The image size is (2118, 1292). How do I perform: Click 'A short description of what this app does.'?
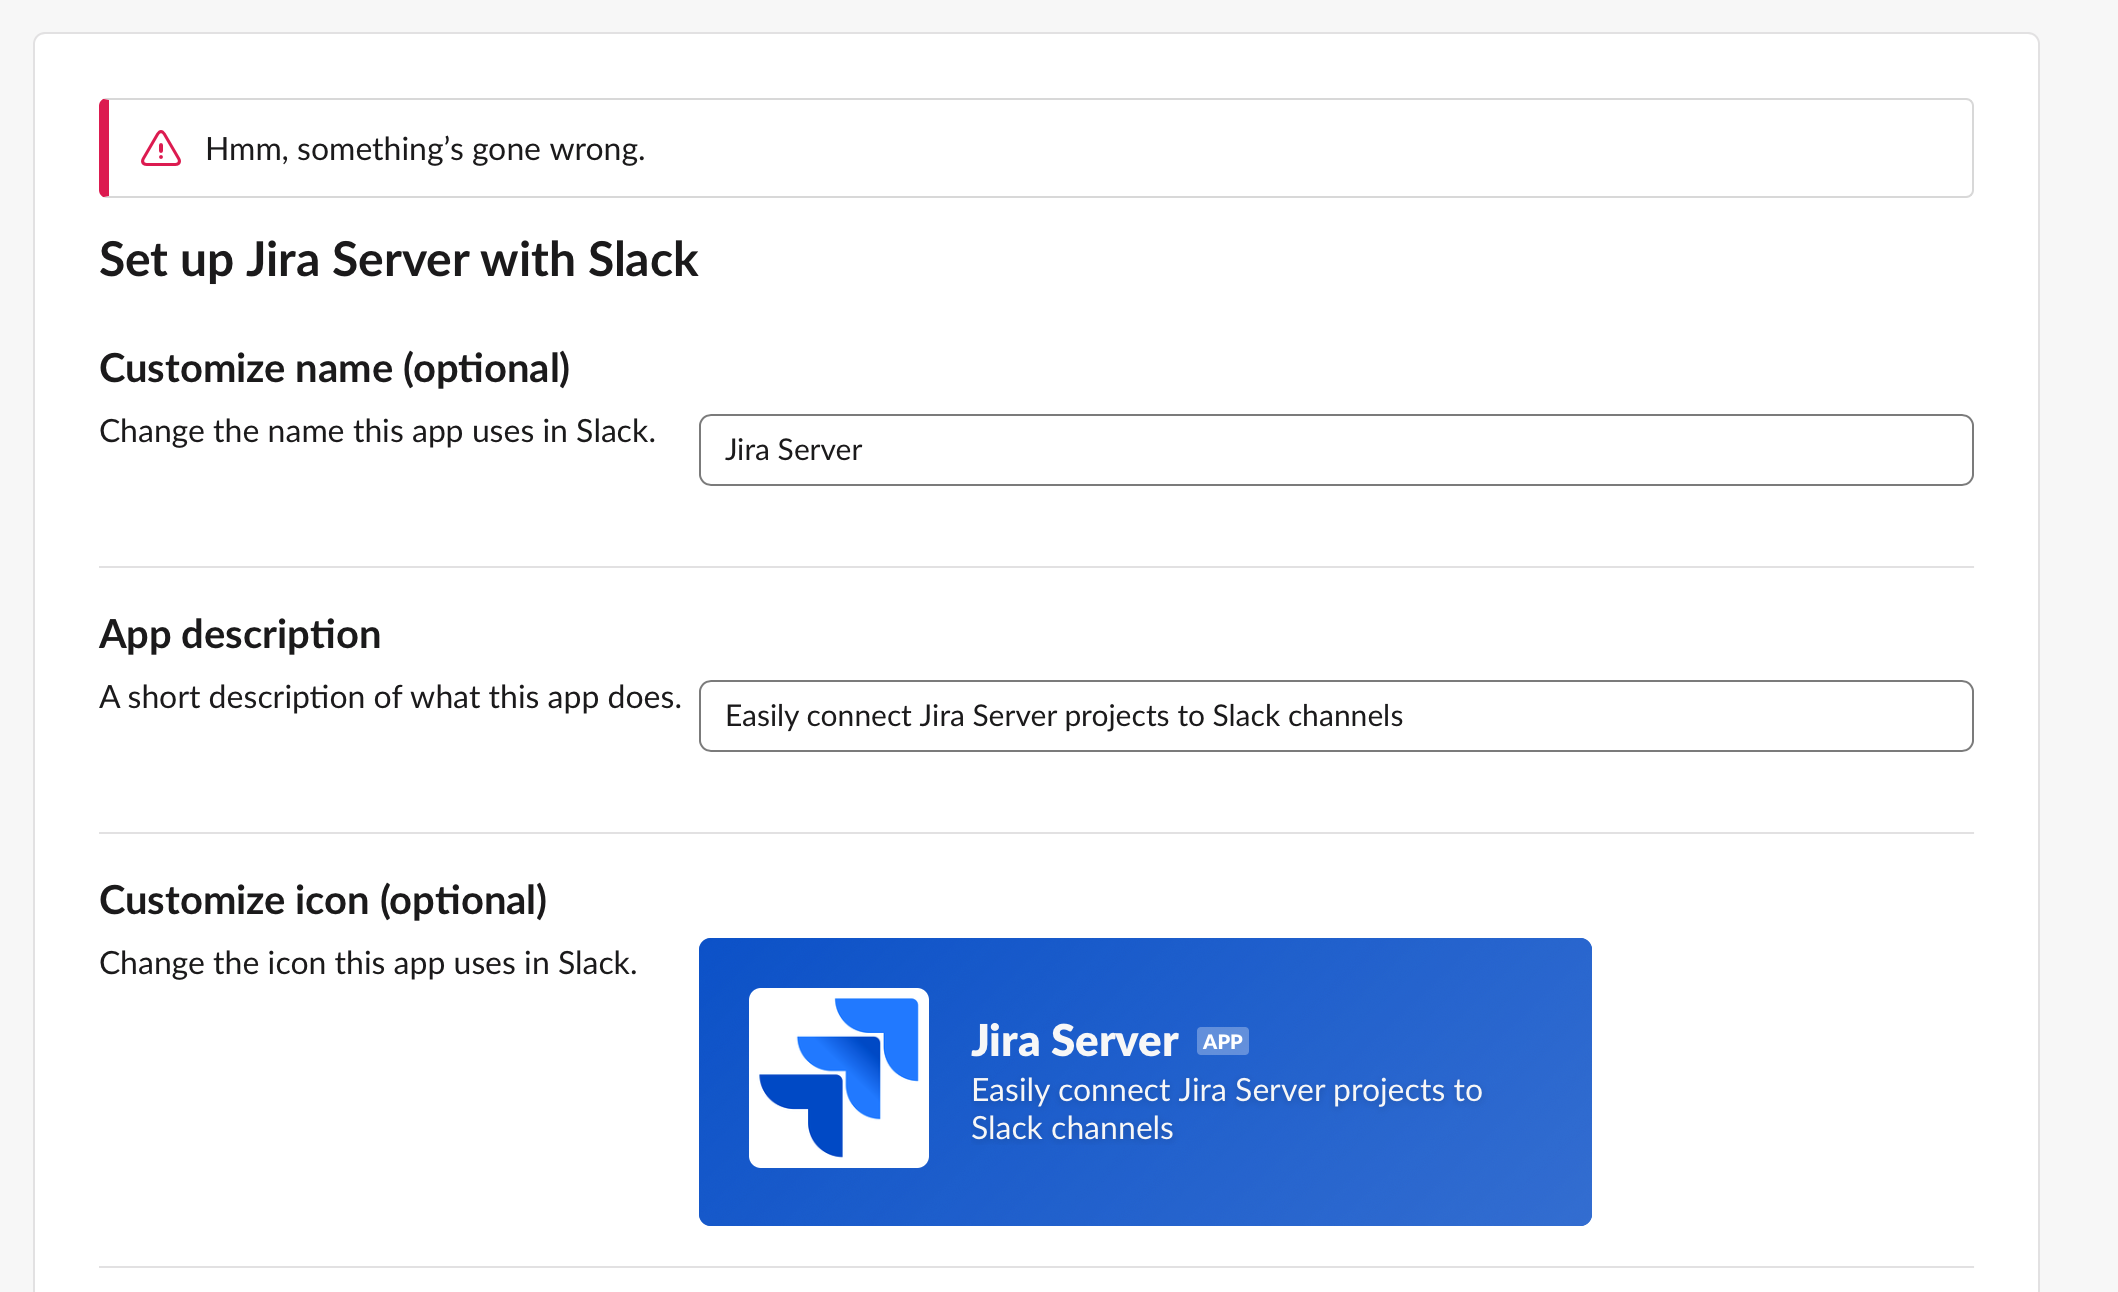390,697
